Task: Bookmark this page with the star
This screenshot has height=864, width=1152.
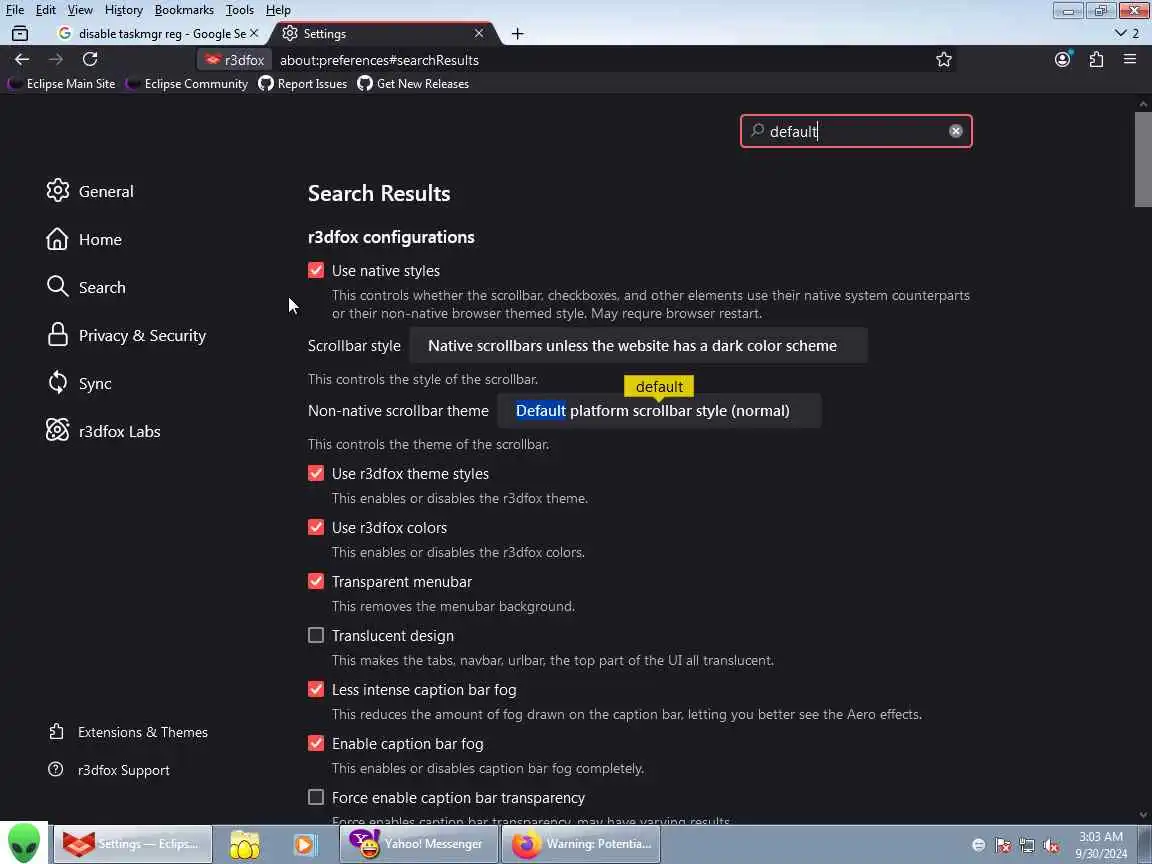Action: (944, 60)
